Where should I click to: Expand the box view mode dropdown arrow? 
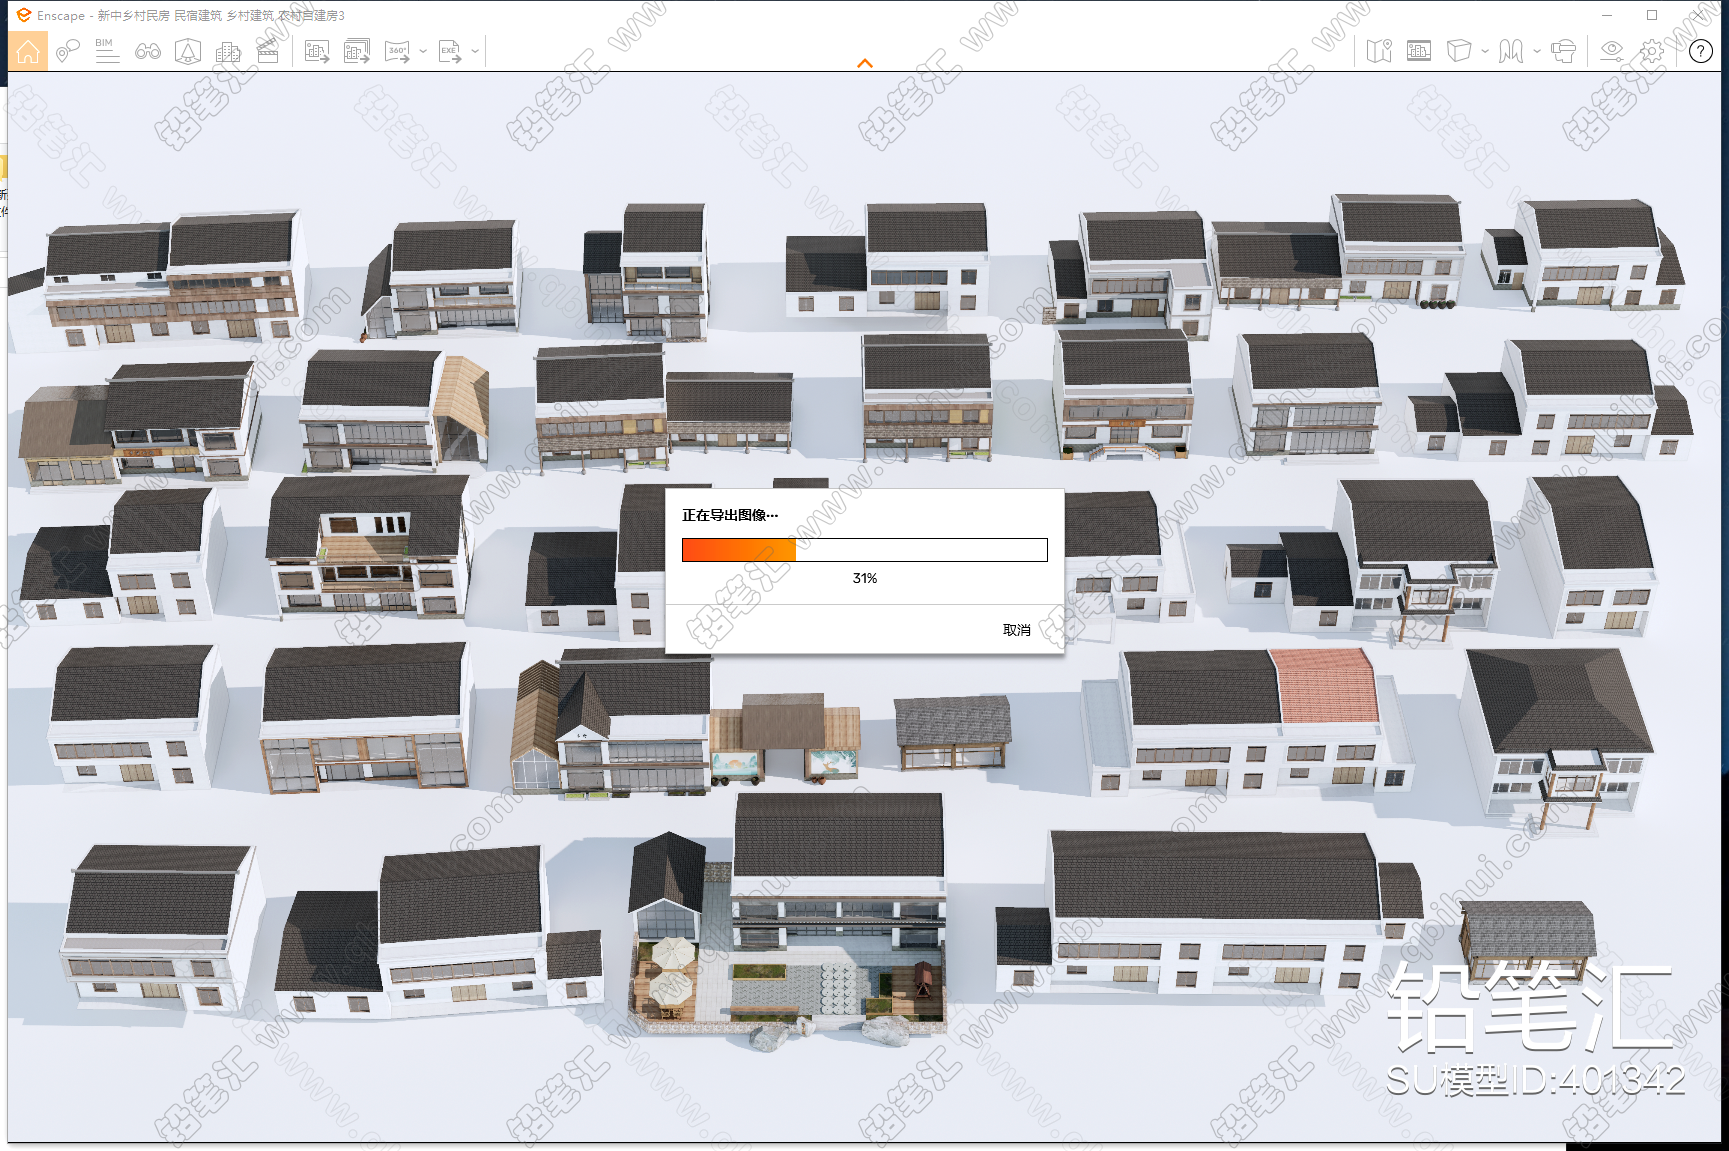1485,51
